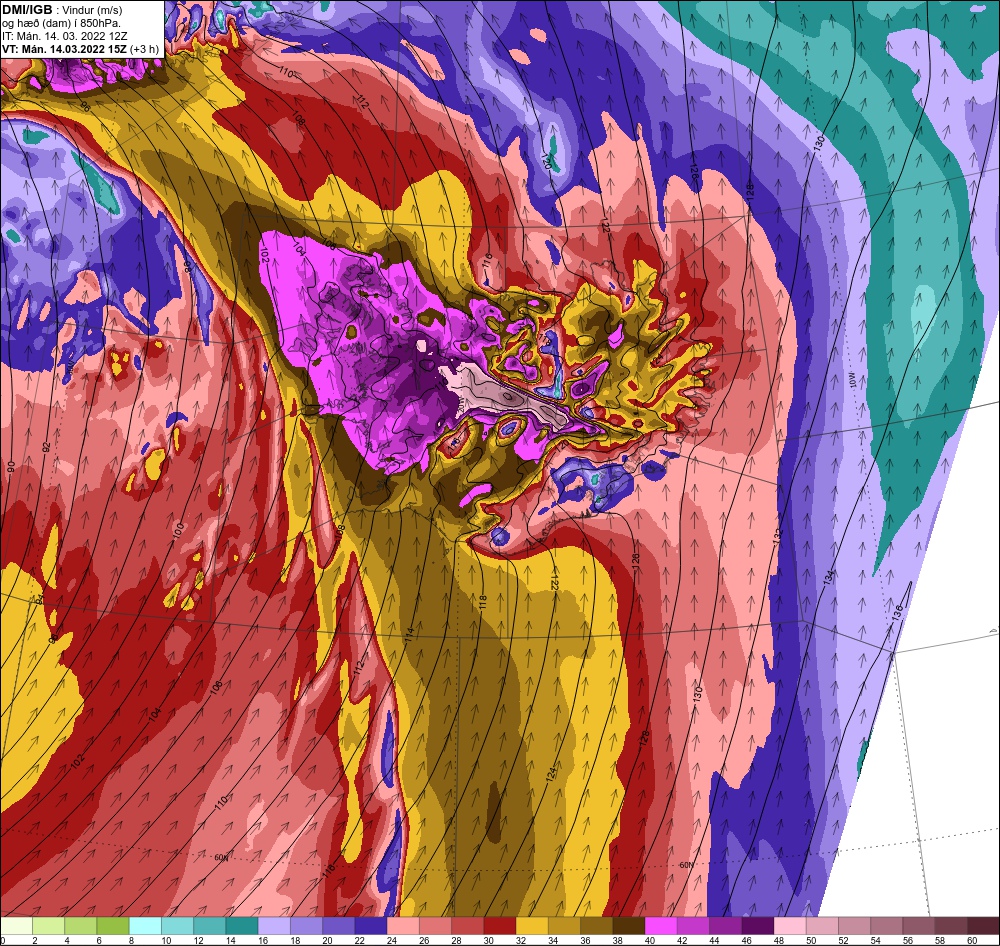The image size is (1000, 946).
Task: Select legend scale value '32'
Action: (x=520, y=940)
